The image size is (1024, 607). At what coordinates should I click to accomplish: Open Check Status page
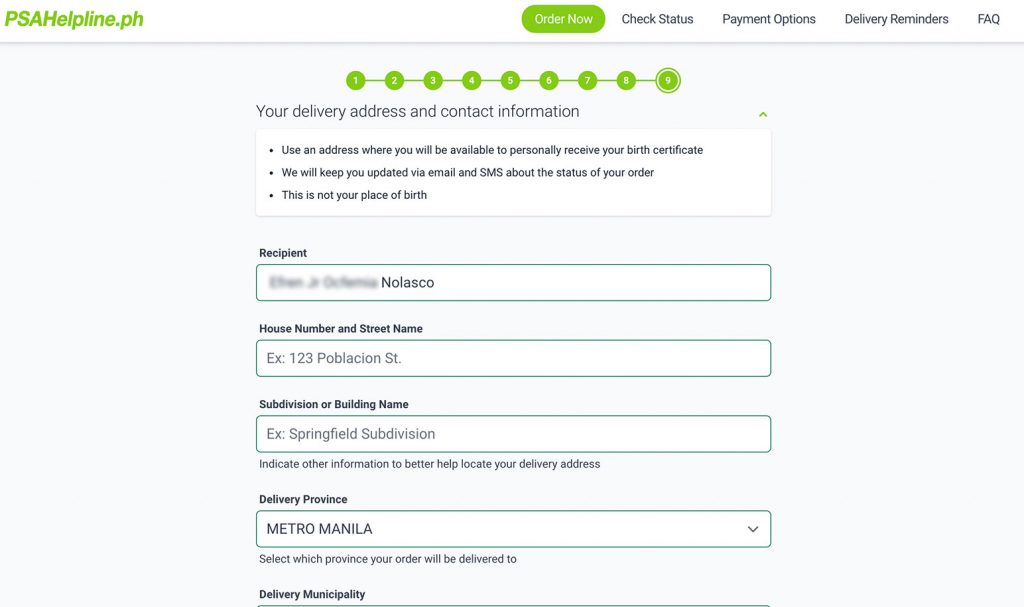coord(657,19)
